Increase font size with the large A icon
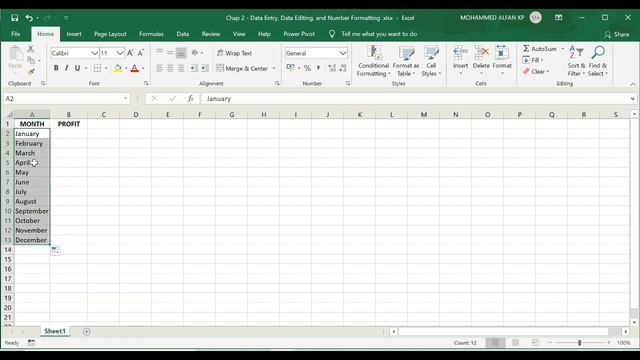 coord(130,53)
